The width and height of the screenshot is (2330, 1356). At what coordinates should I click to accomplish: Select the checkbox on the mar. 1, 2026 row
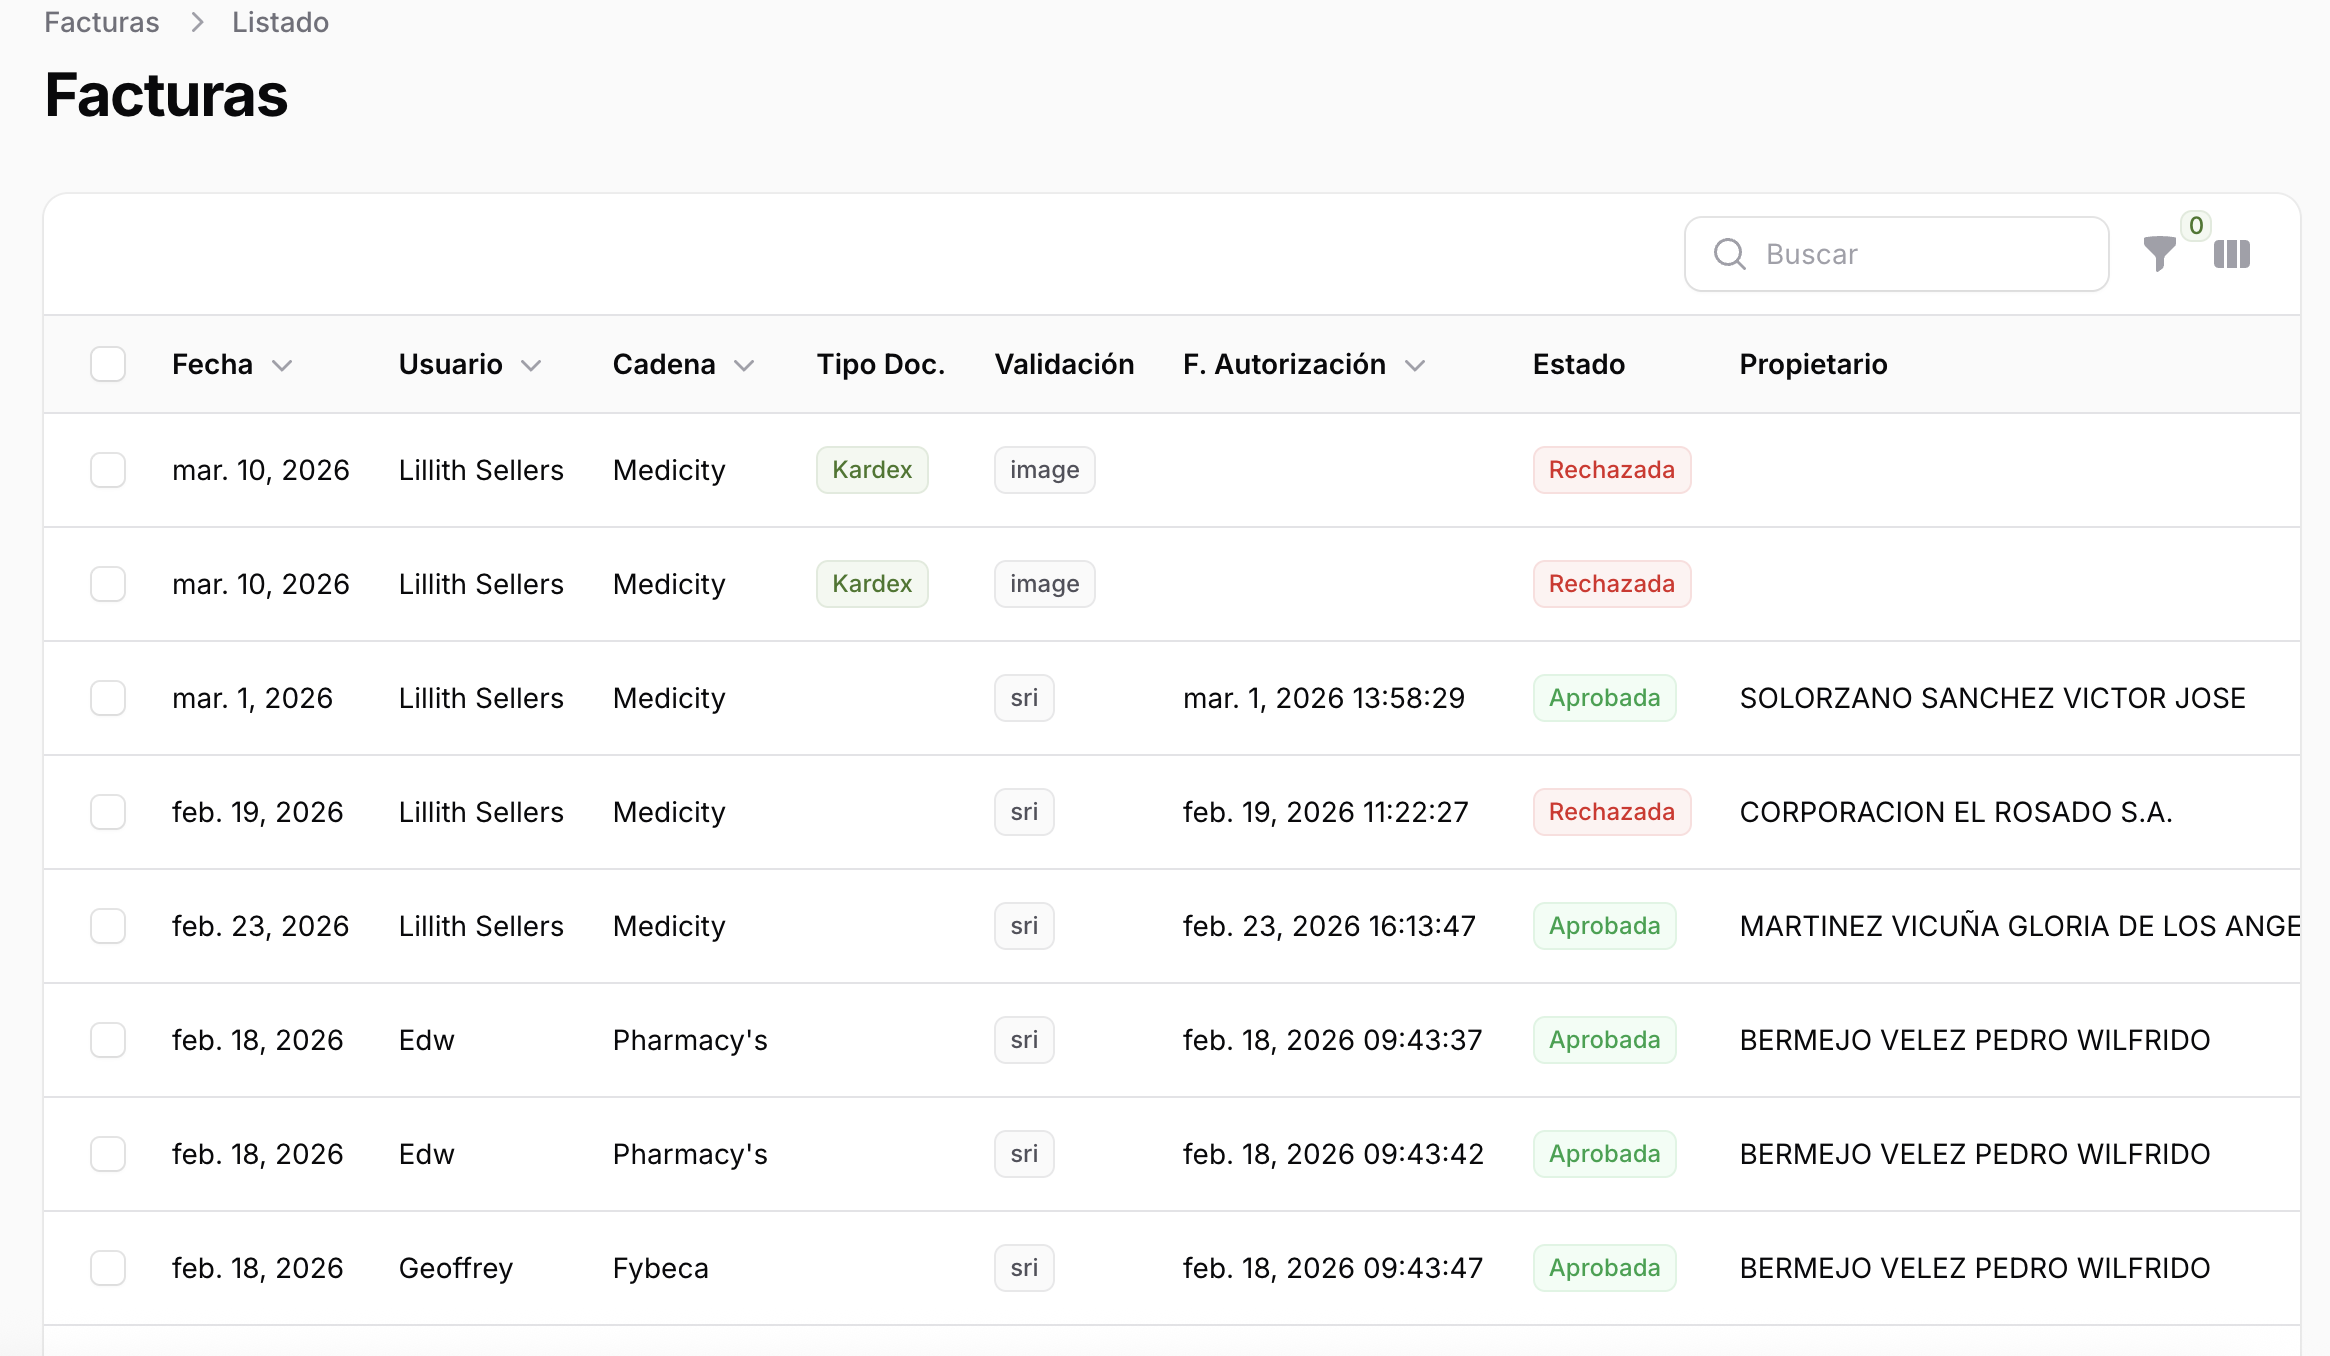point(107,698)
